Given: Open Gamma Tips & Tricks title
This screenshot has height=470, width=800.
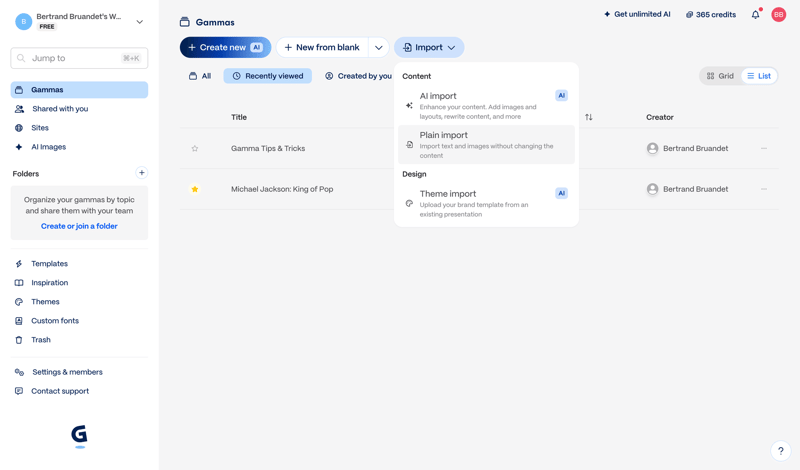Looking at the screenshot, I should [268, 149].
